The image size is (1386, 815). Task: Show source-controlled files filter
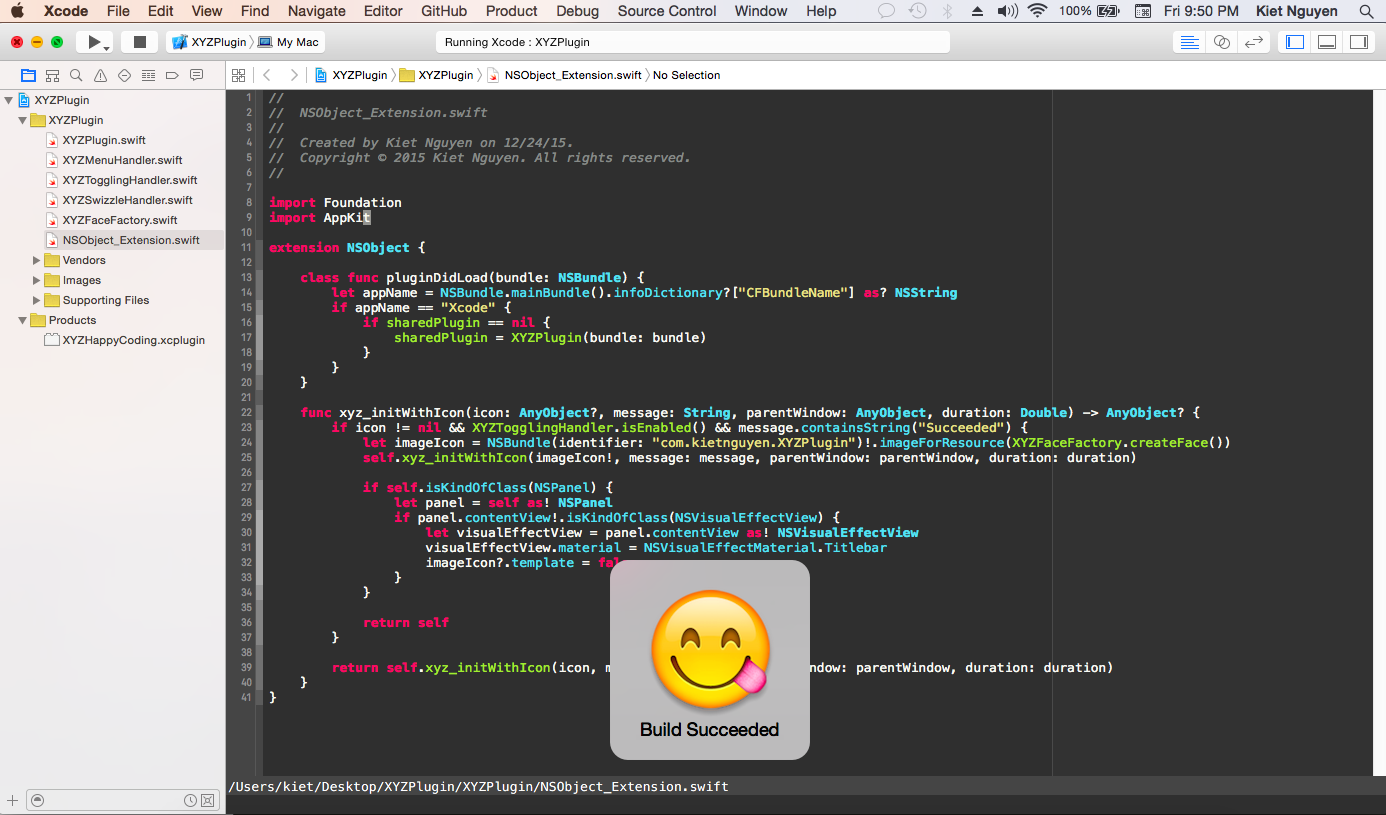click(x=207, y=800)
